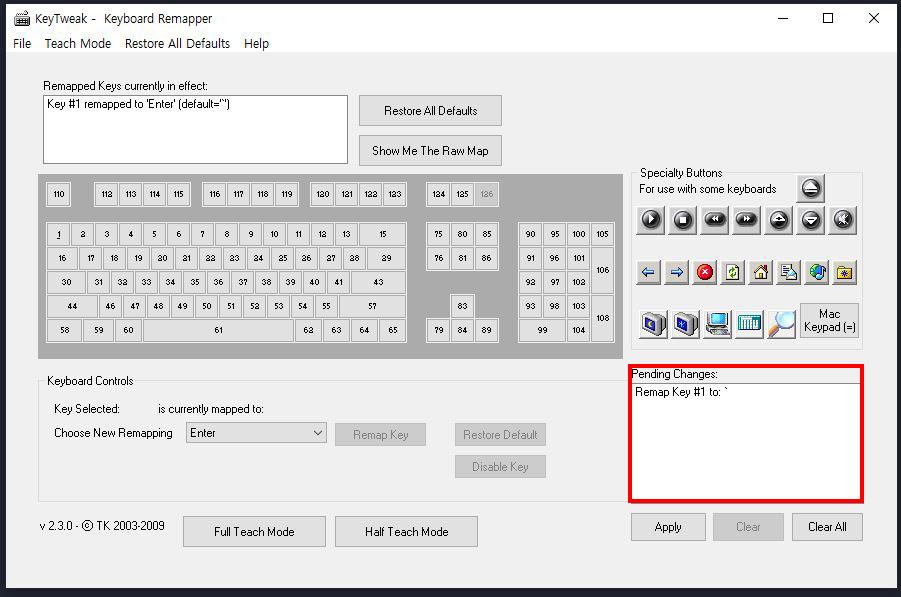This screenshot has width=901, height=597.
Task: Select keyboard key number 15
Action: 383,234
